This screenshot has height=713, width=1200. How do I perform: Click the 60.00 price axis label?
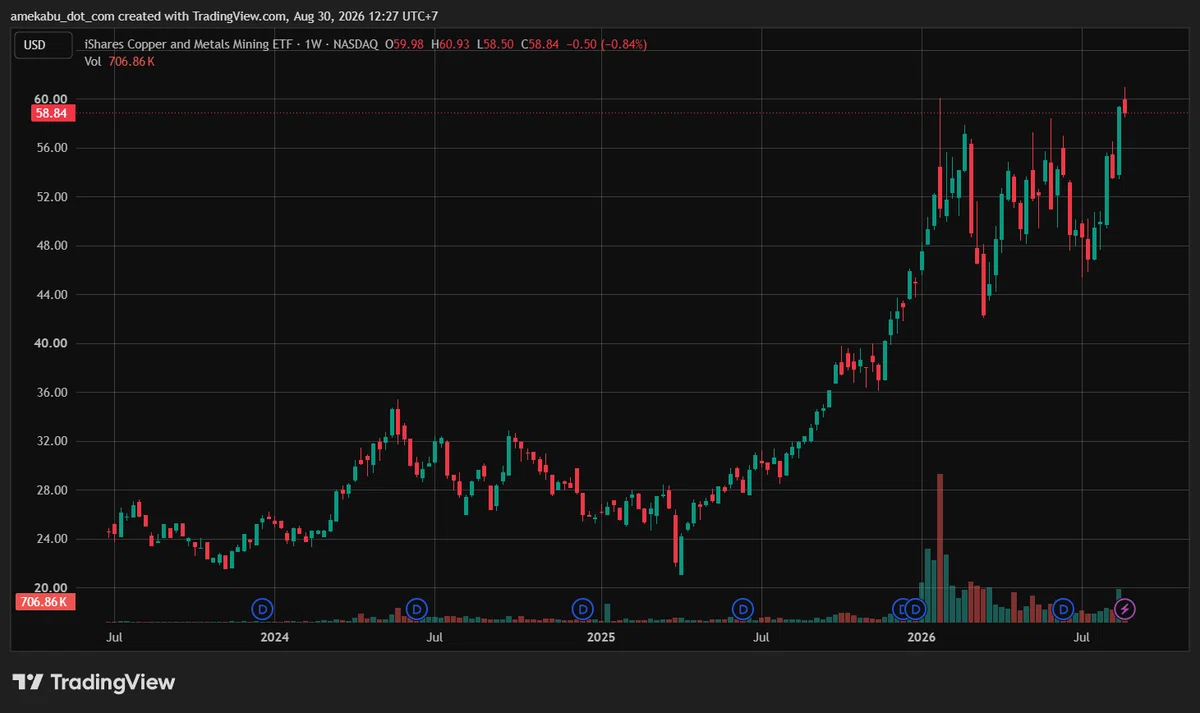(51, 99)
